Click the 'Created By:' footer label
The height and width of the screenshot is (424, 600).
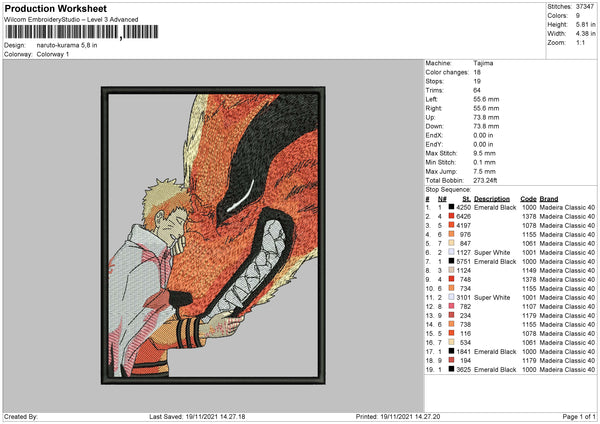tap(21, 417)
